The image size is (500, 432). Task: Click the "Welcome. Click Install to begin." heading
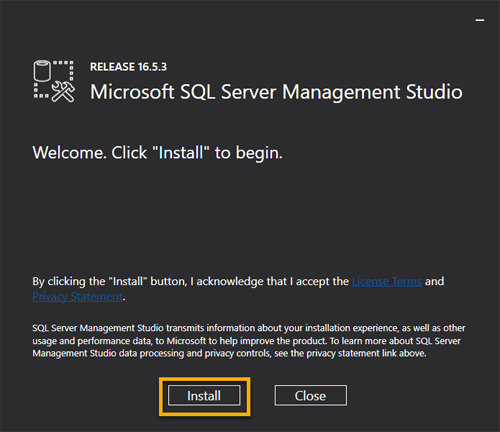tap(157, 153)
